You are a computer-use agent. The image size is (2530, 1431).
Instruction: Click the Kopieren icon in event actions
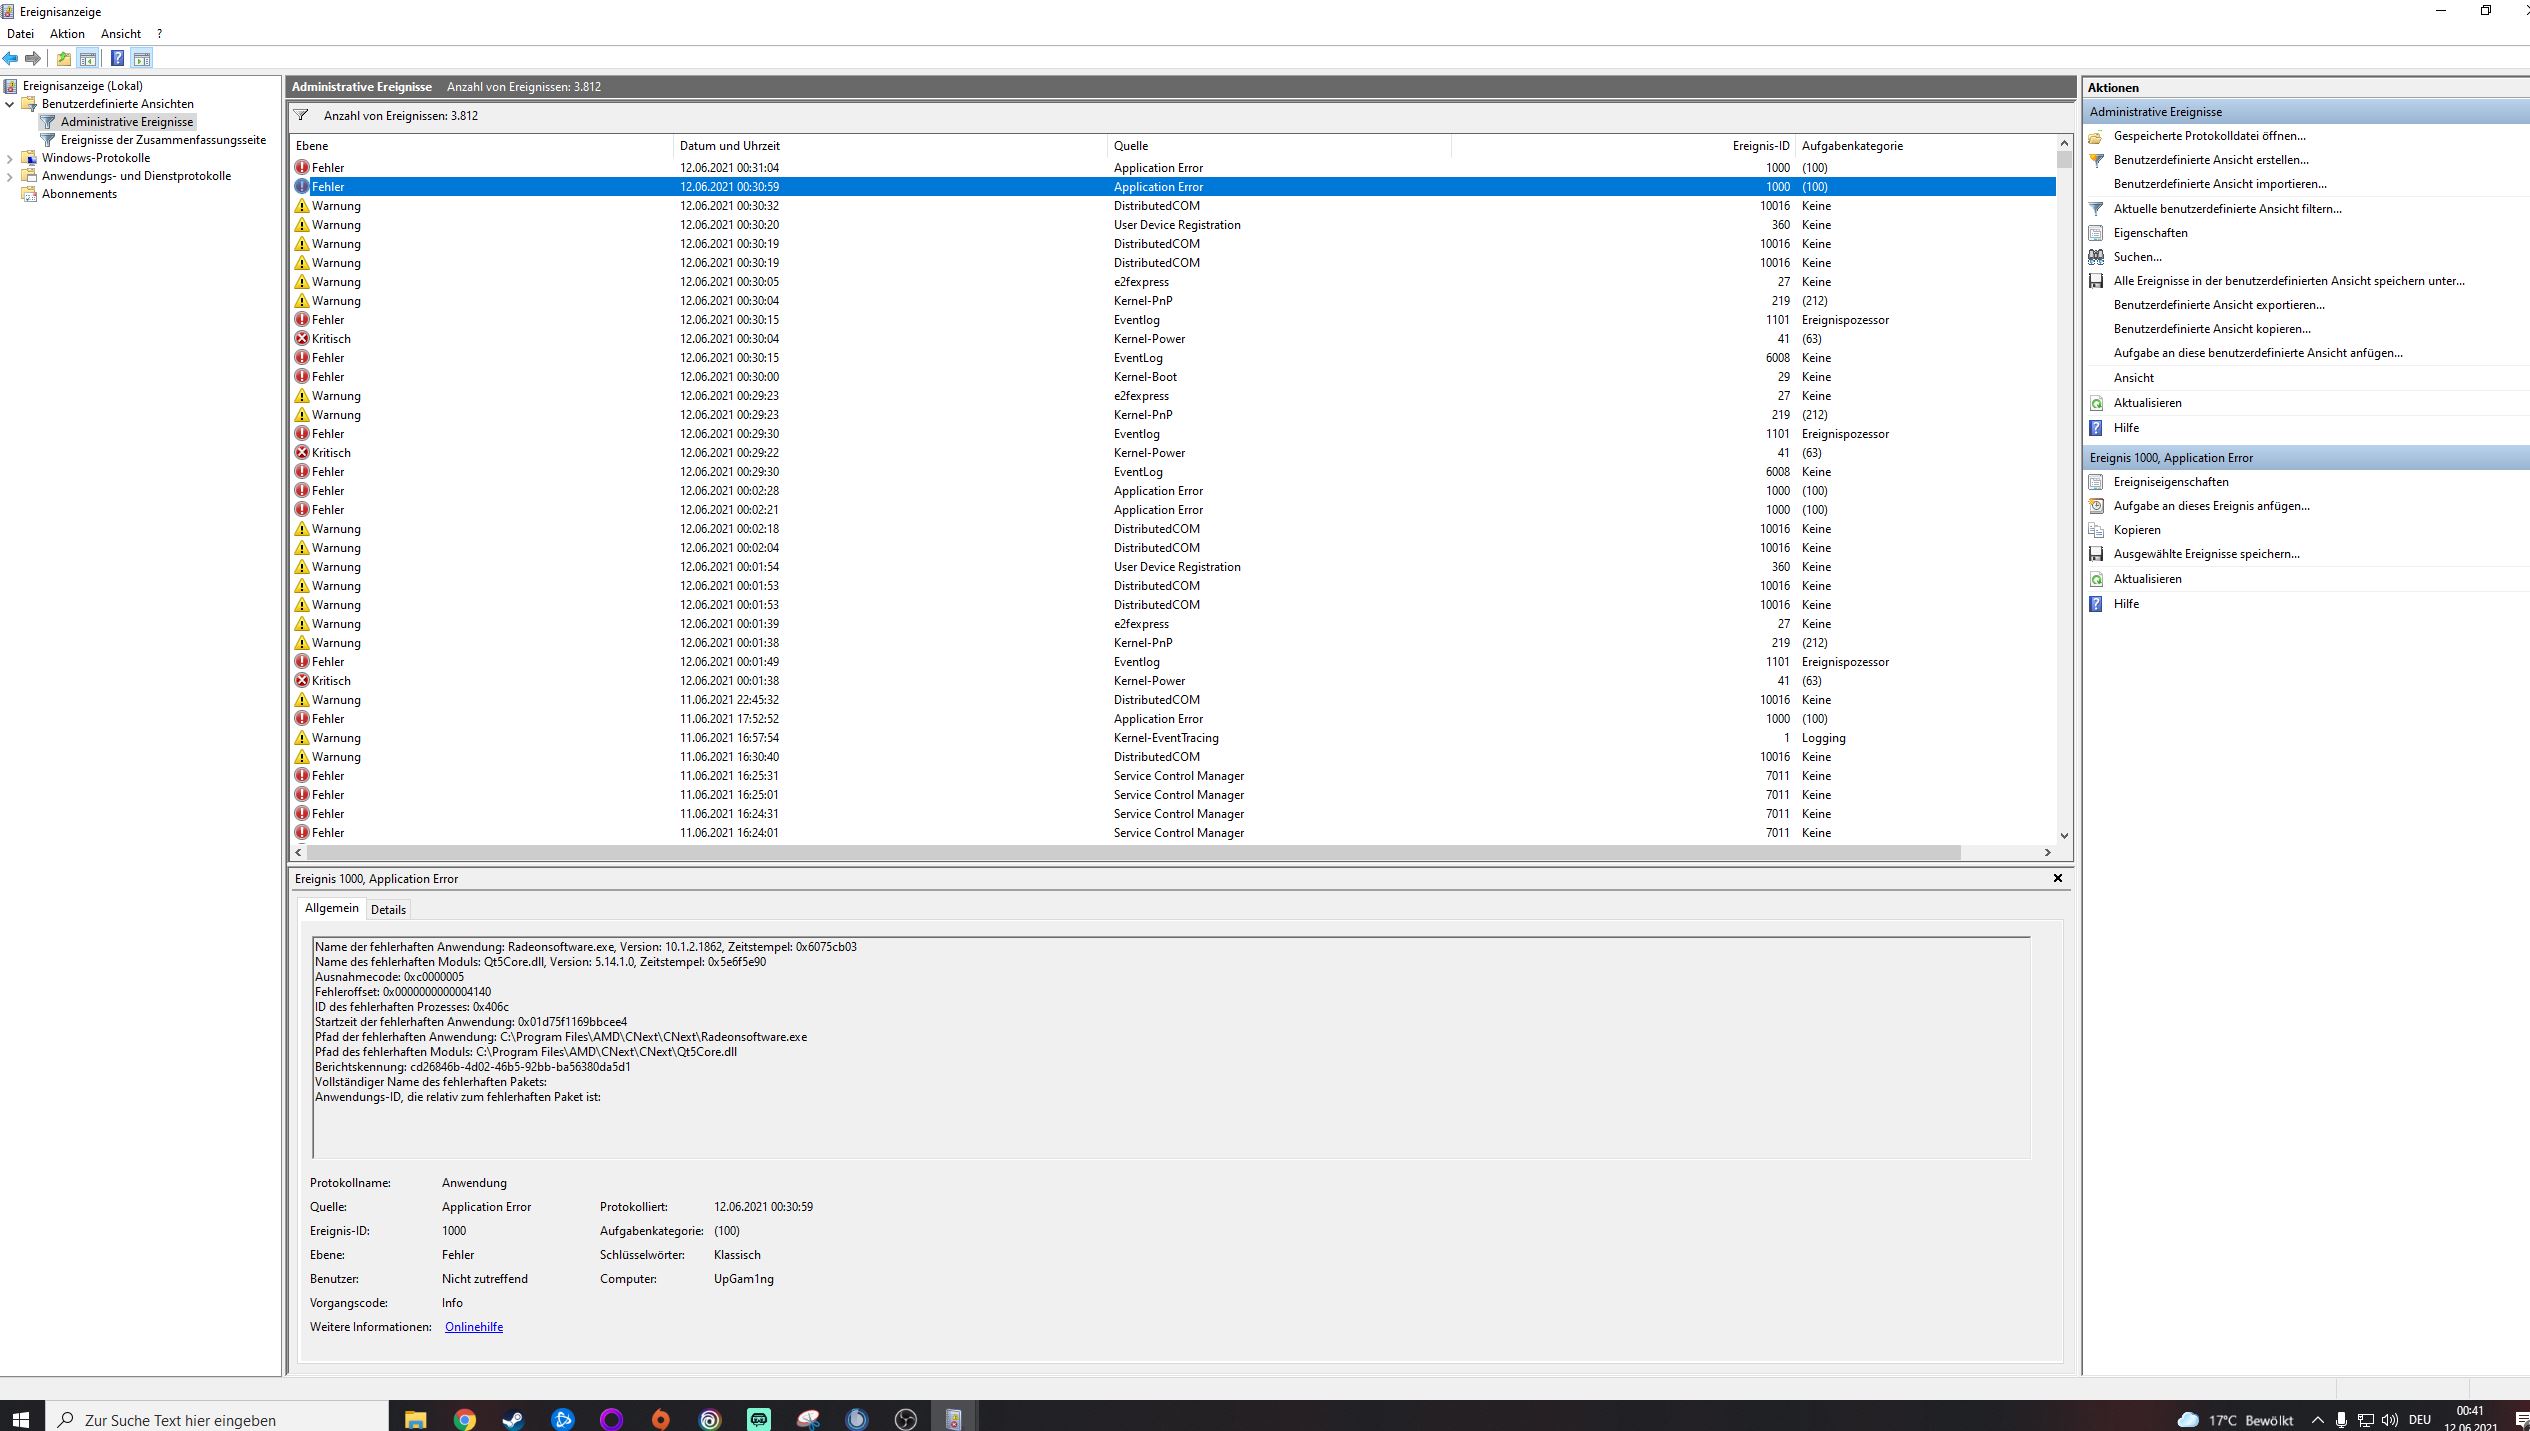click(2096, 530)
